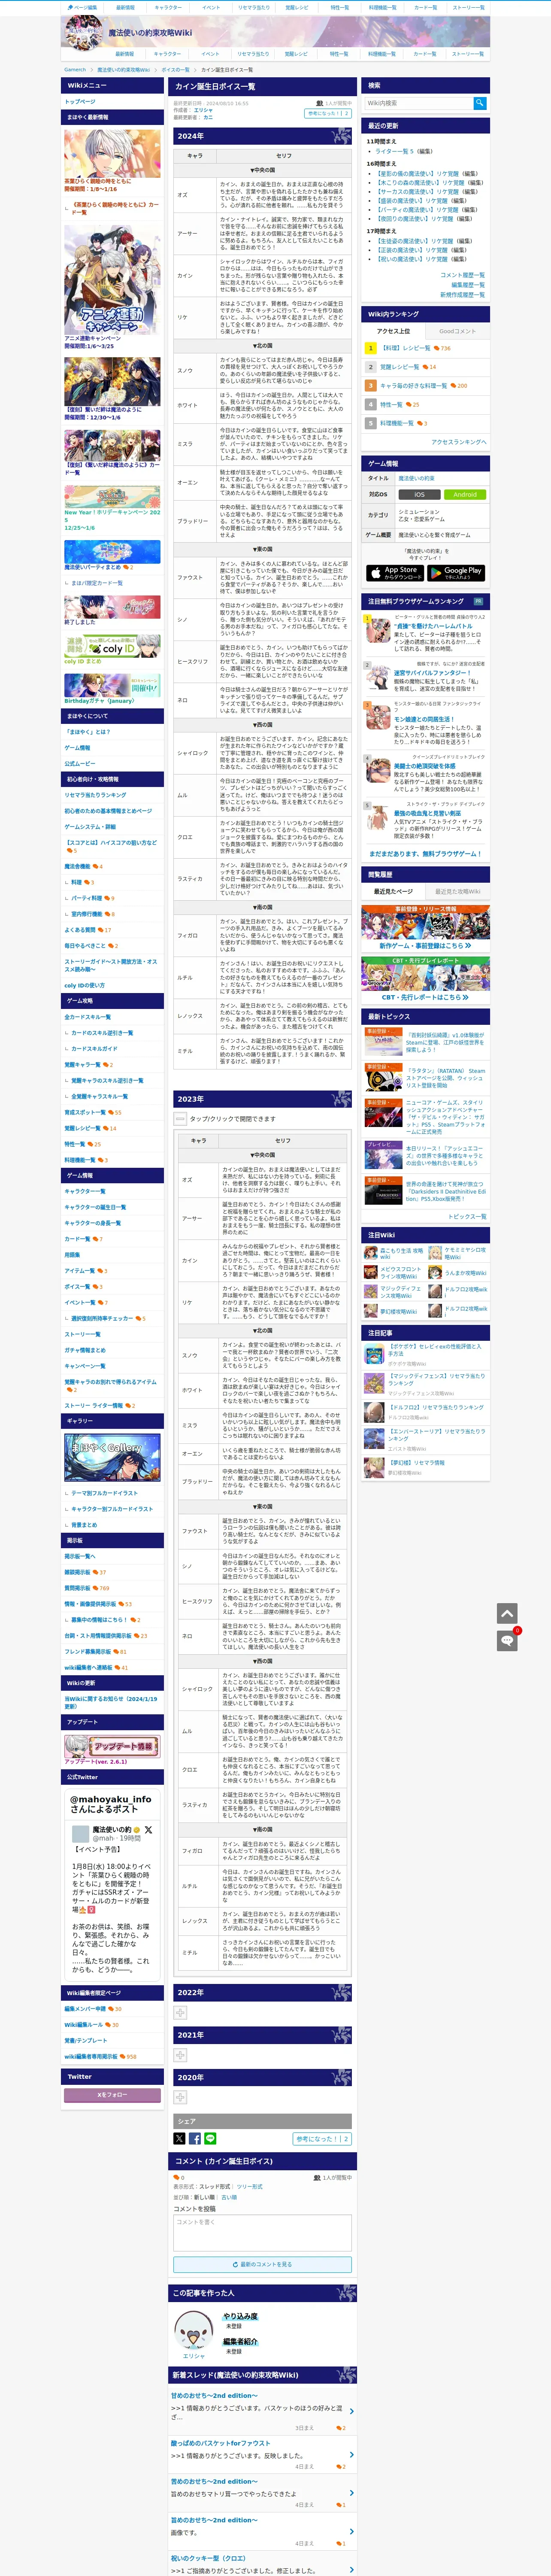Viewport: 551px width, 2576px height.
Task: Select the 最近見たページ history tab
Action: (x=393, y=891)
